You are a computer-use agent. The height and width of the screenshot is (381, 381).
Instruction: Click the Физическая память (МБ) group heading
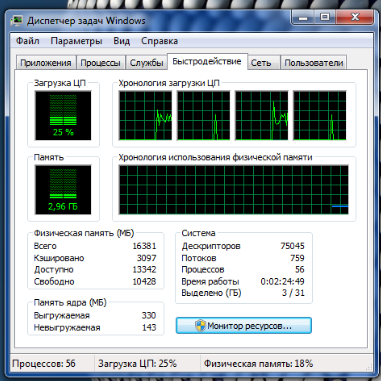click(x=84, y=233)
